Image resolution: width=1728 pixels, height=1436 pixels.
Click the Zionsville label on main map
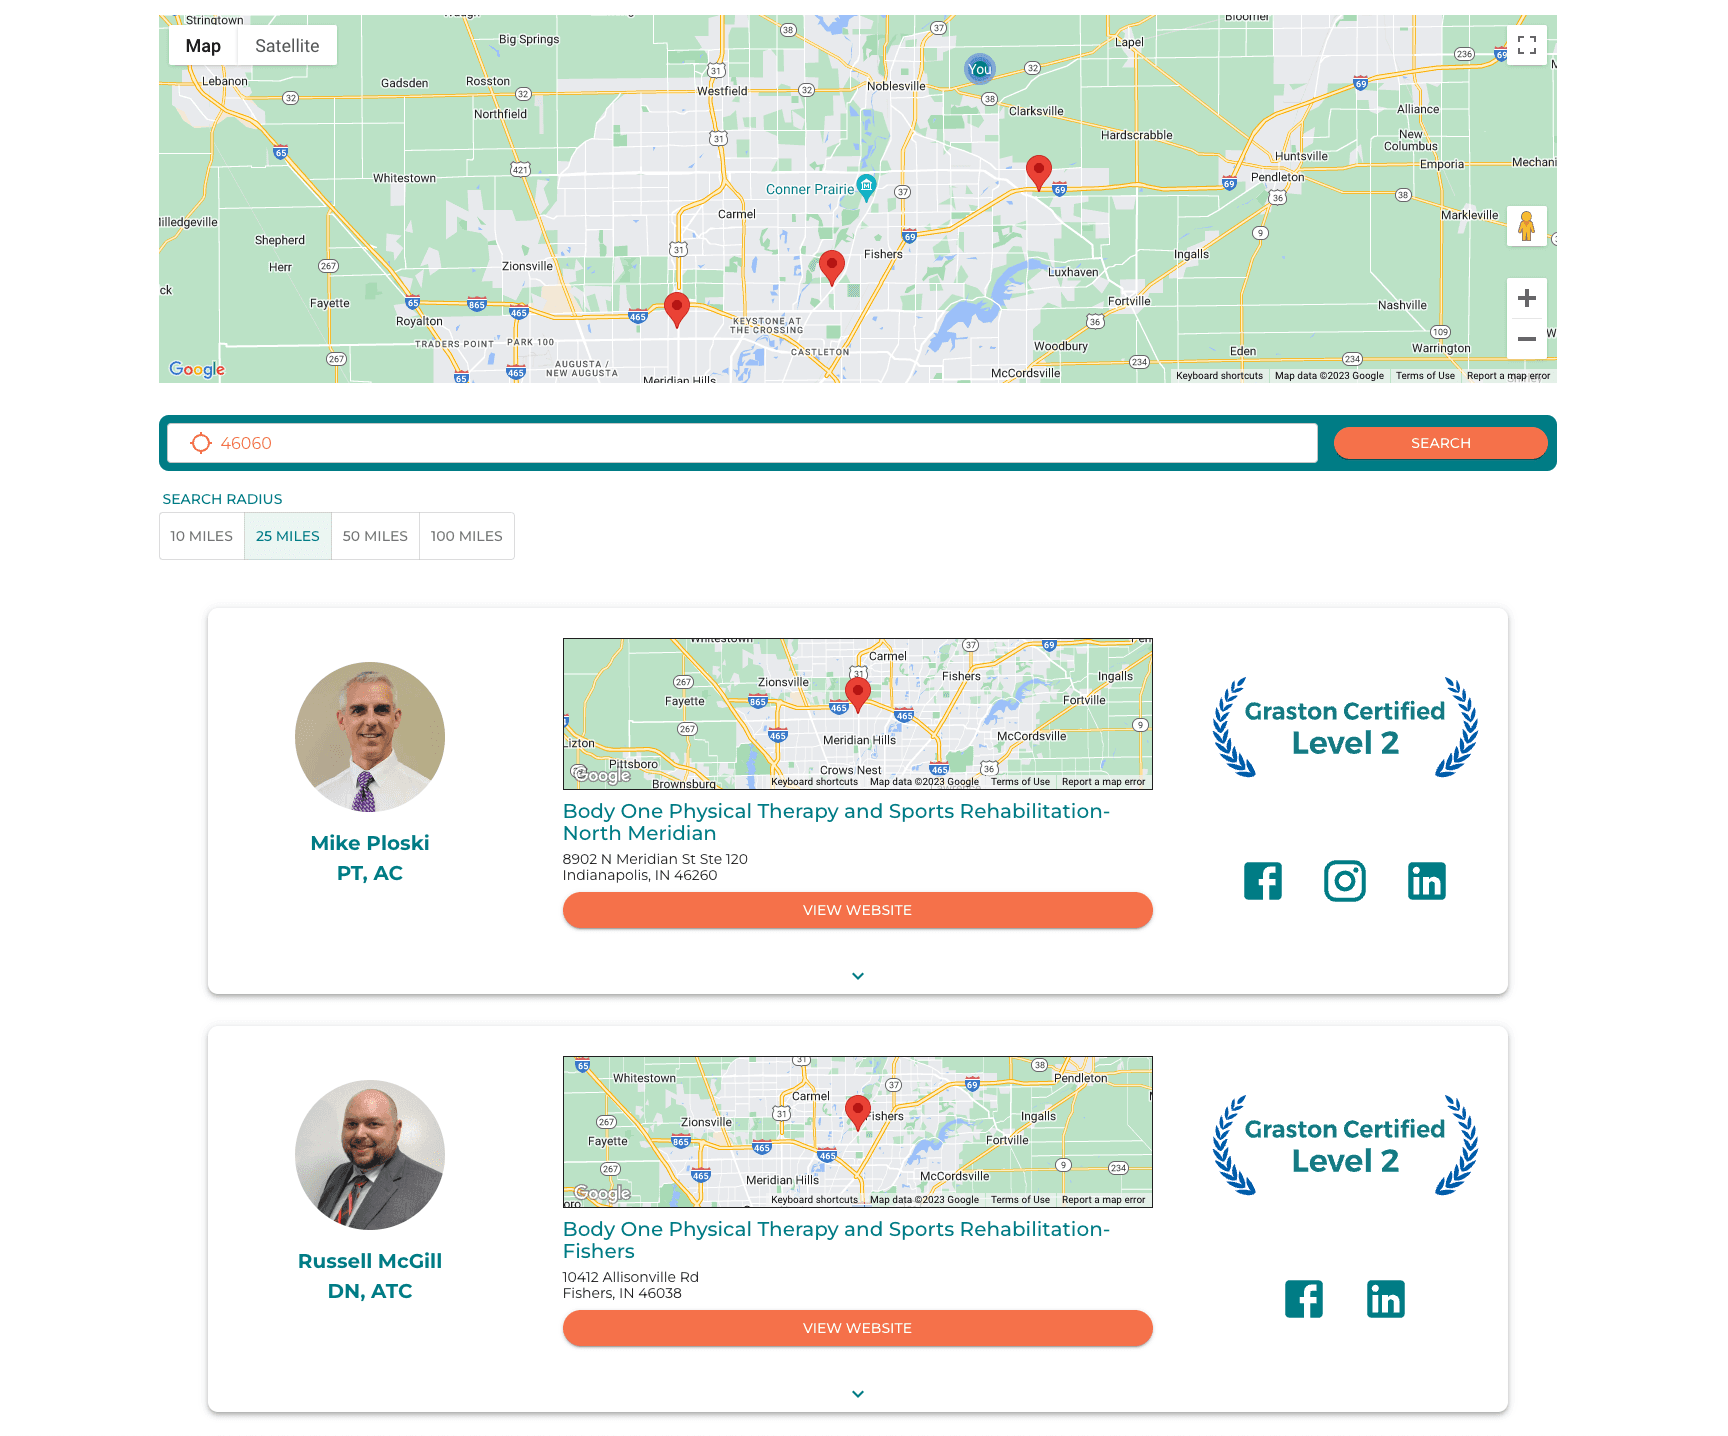tap(527, 266)
